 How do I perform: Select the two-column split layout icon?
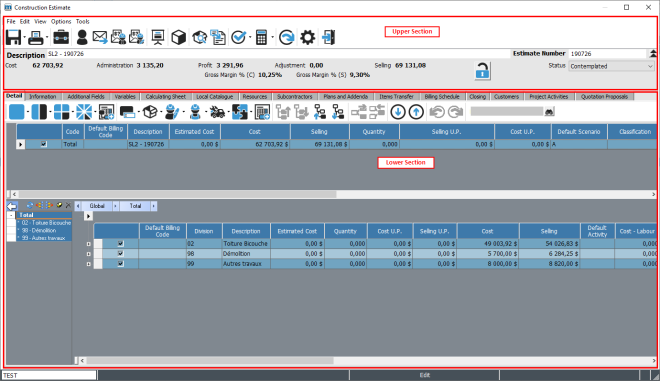39,112
